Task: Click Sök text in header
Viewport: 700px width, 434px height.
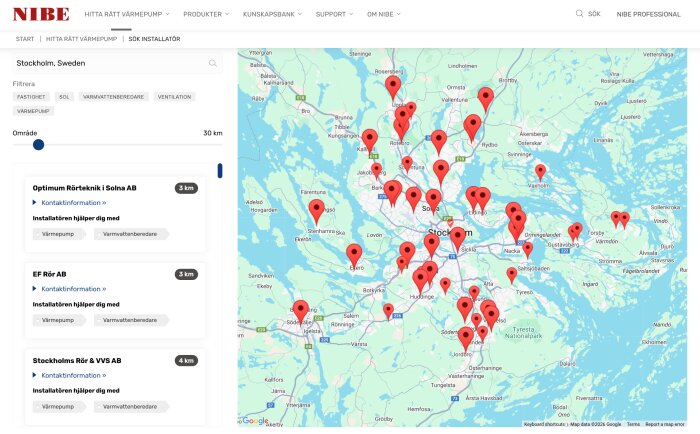Action: point(594,14)
